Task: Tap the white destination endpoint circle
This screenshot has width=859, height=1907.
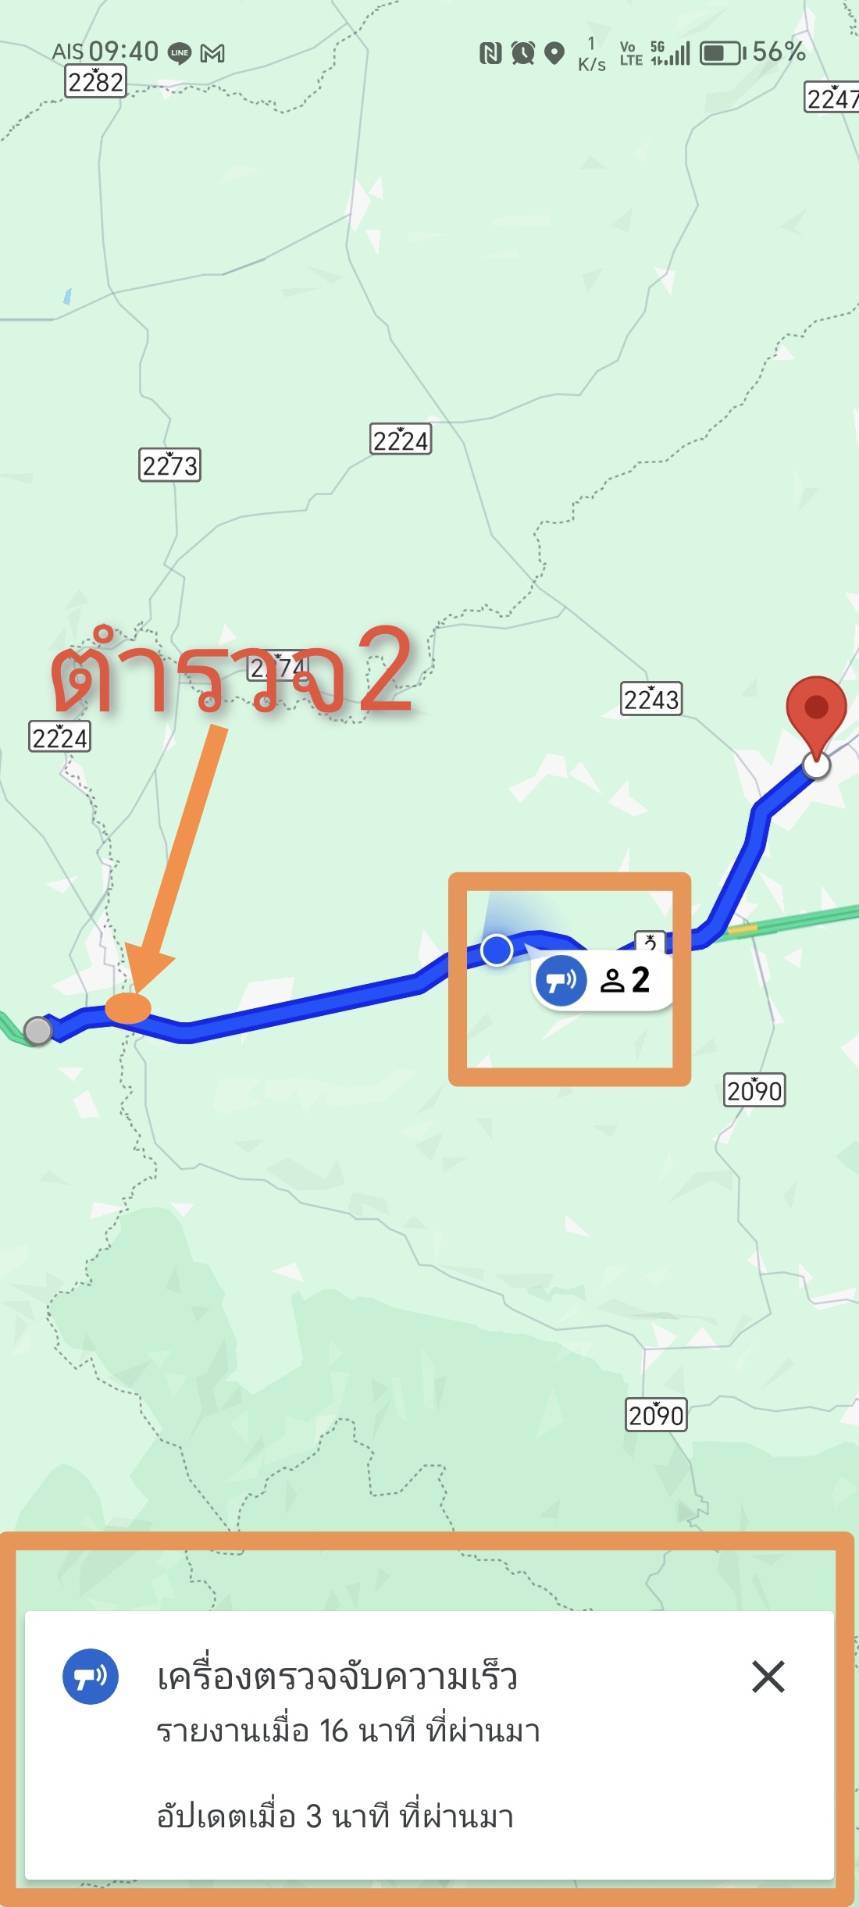Action: click(x=817, y=766)
